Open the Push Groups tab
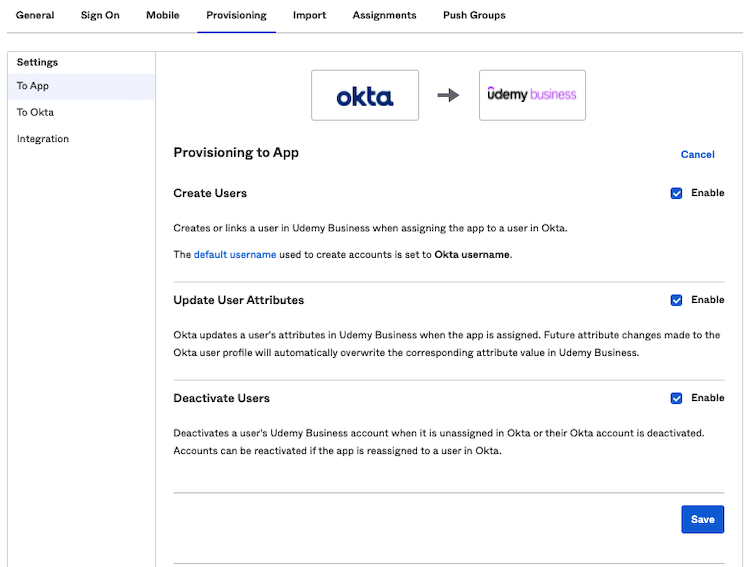The image size is (750, 567). click(474, 15)
